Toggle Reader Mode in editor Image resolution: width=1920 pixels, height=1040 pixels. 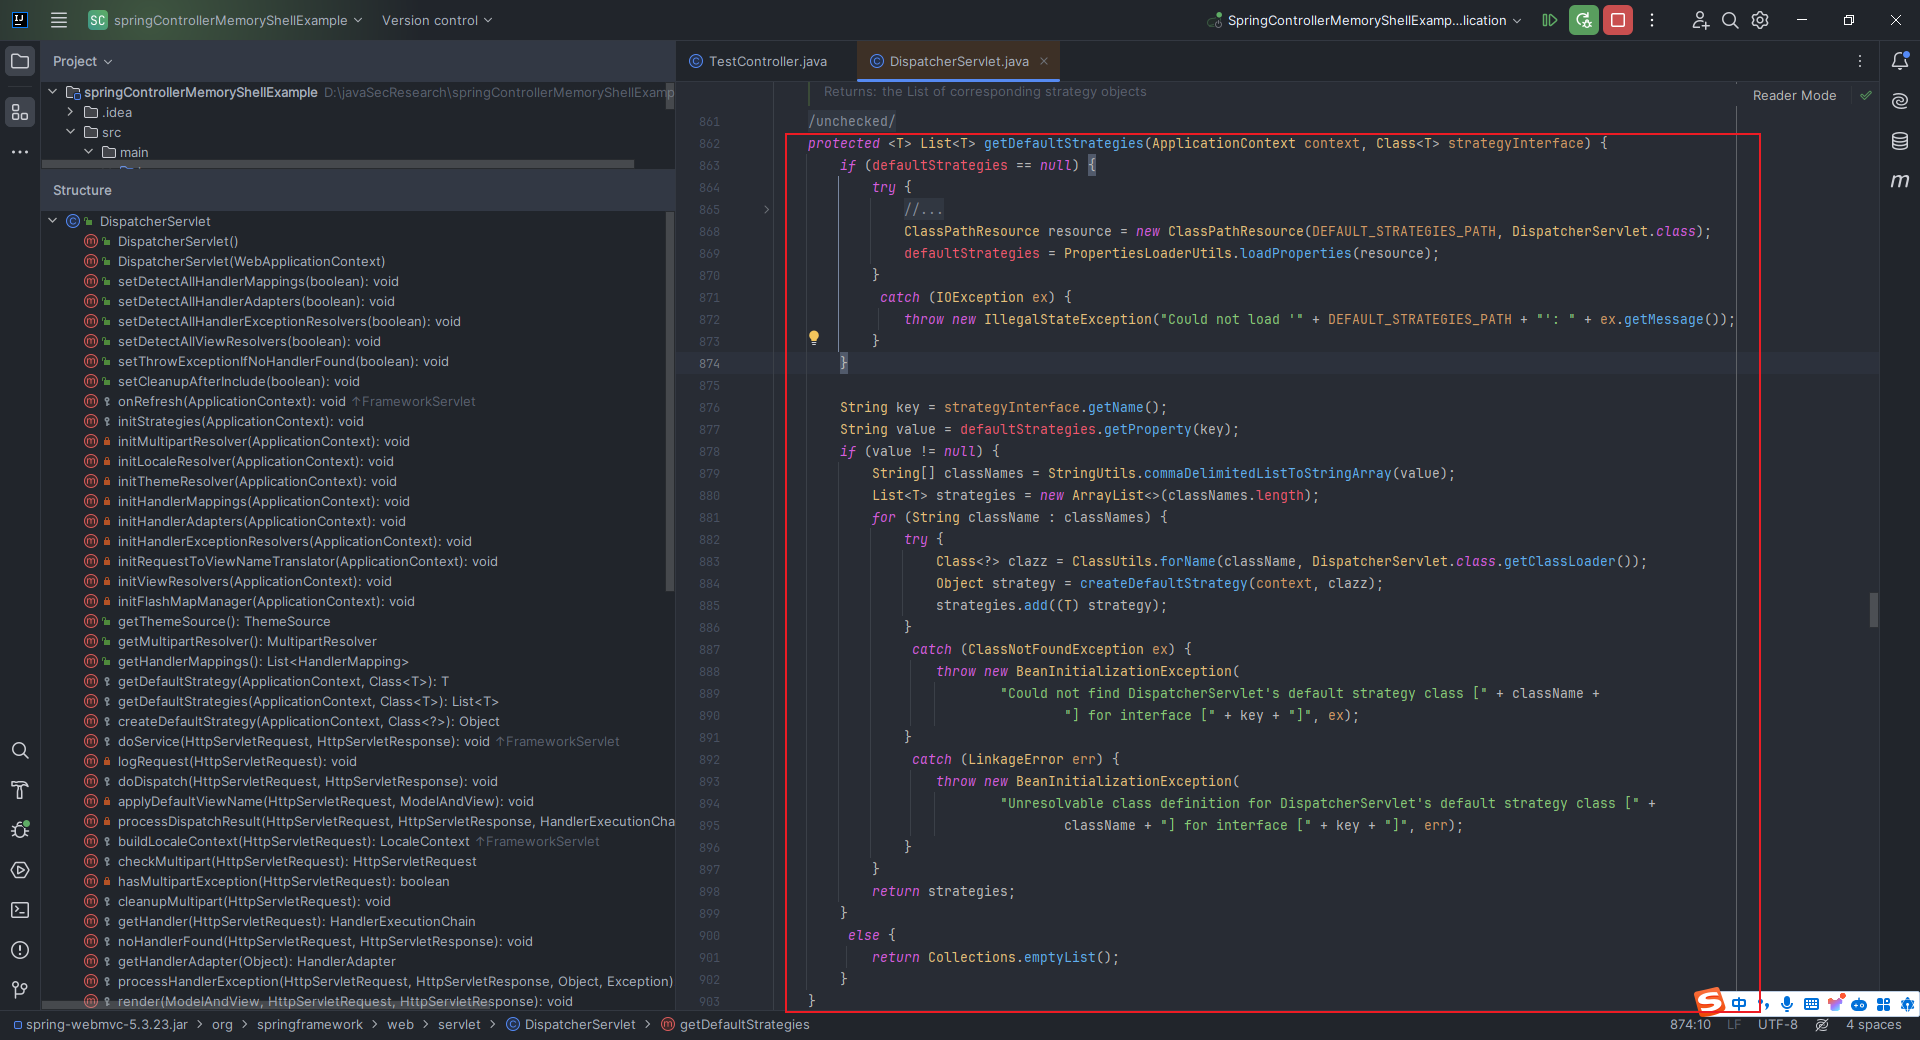click(x=1794, y=95)
